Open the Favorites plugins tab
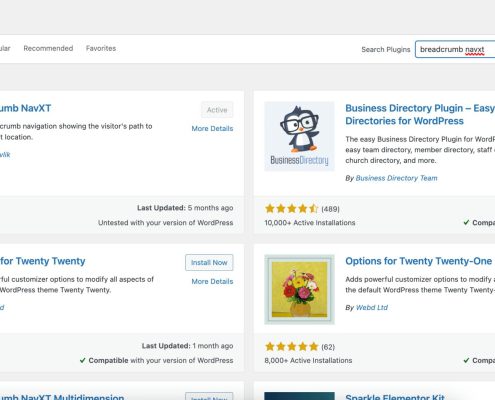The height and width of the screenshot is (400, 495). [101, 48]
